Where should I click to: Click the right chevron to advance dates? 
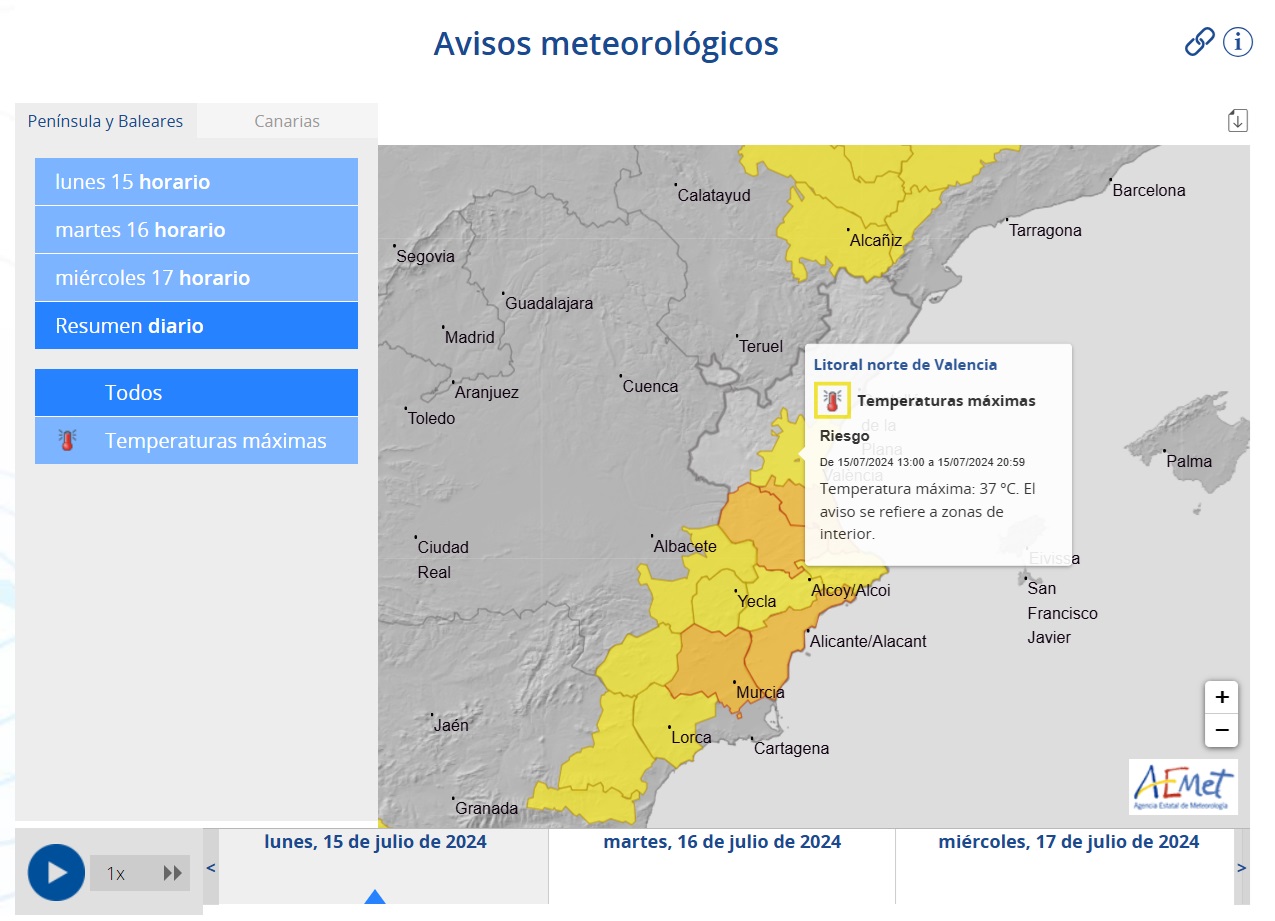(1242, 868)
